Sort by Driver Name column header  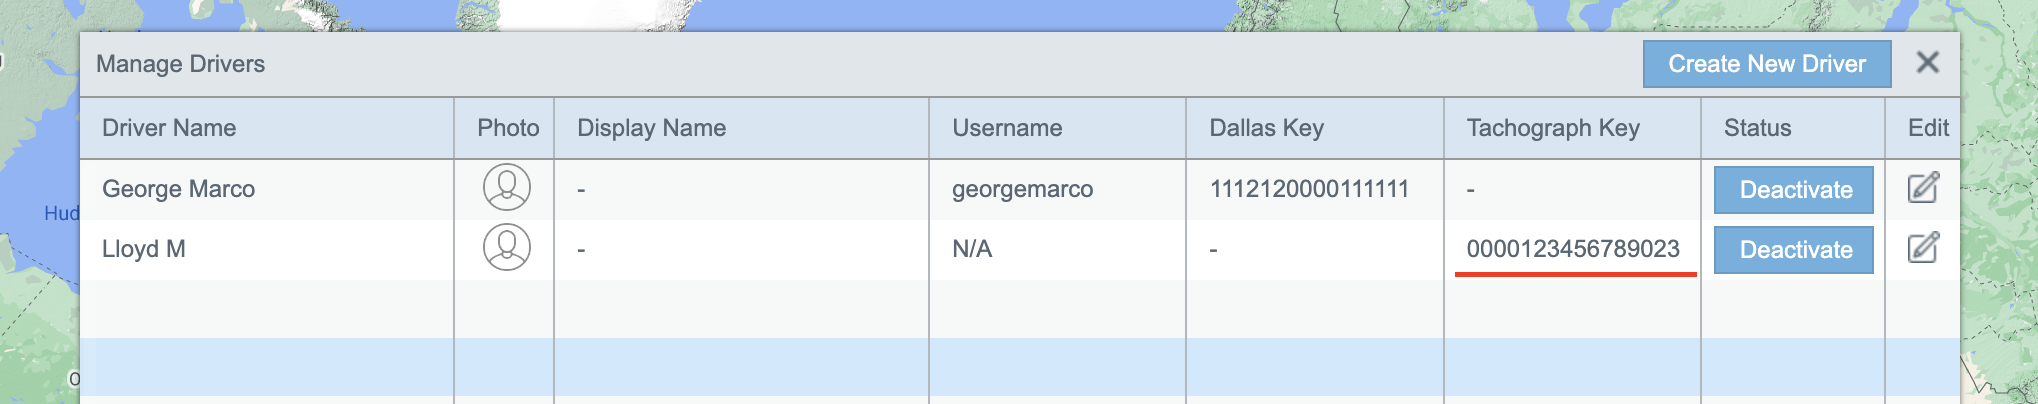[169, 128]
